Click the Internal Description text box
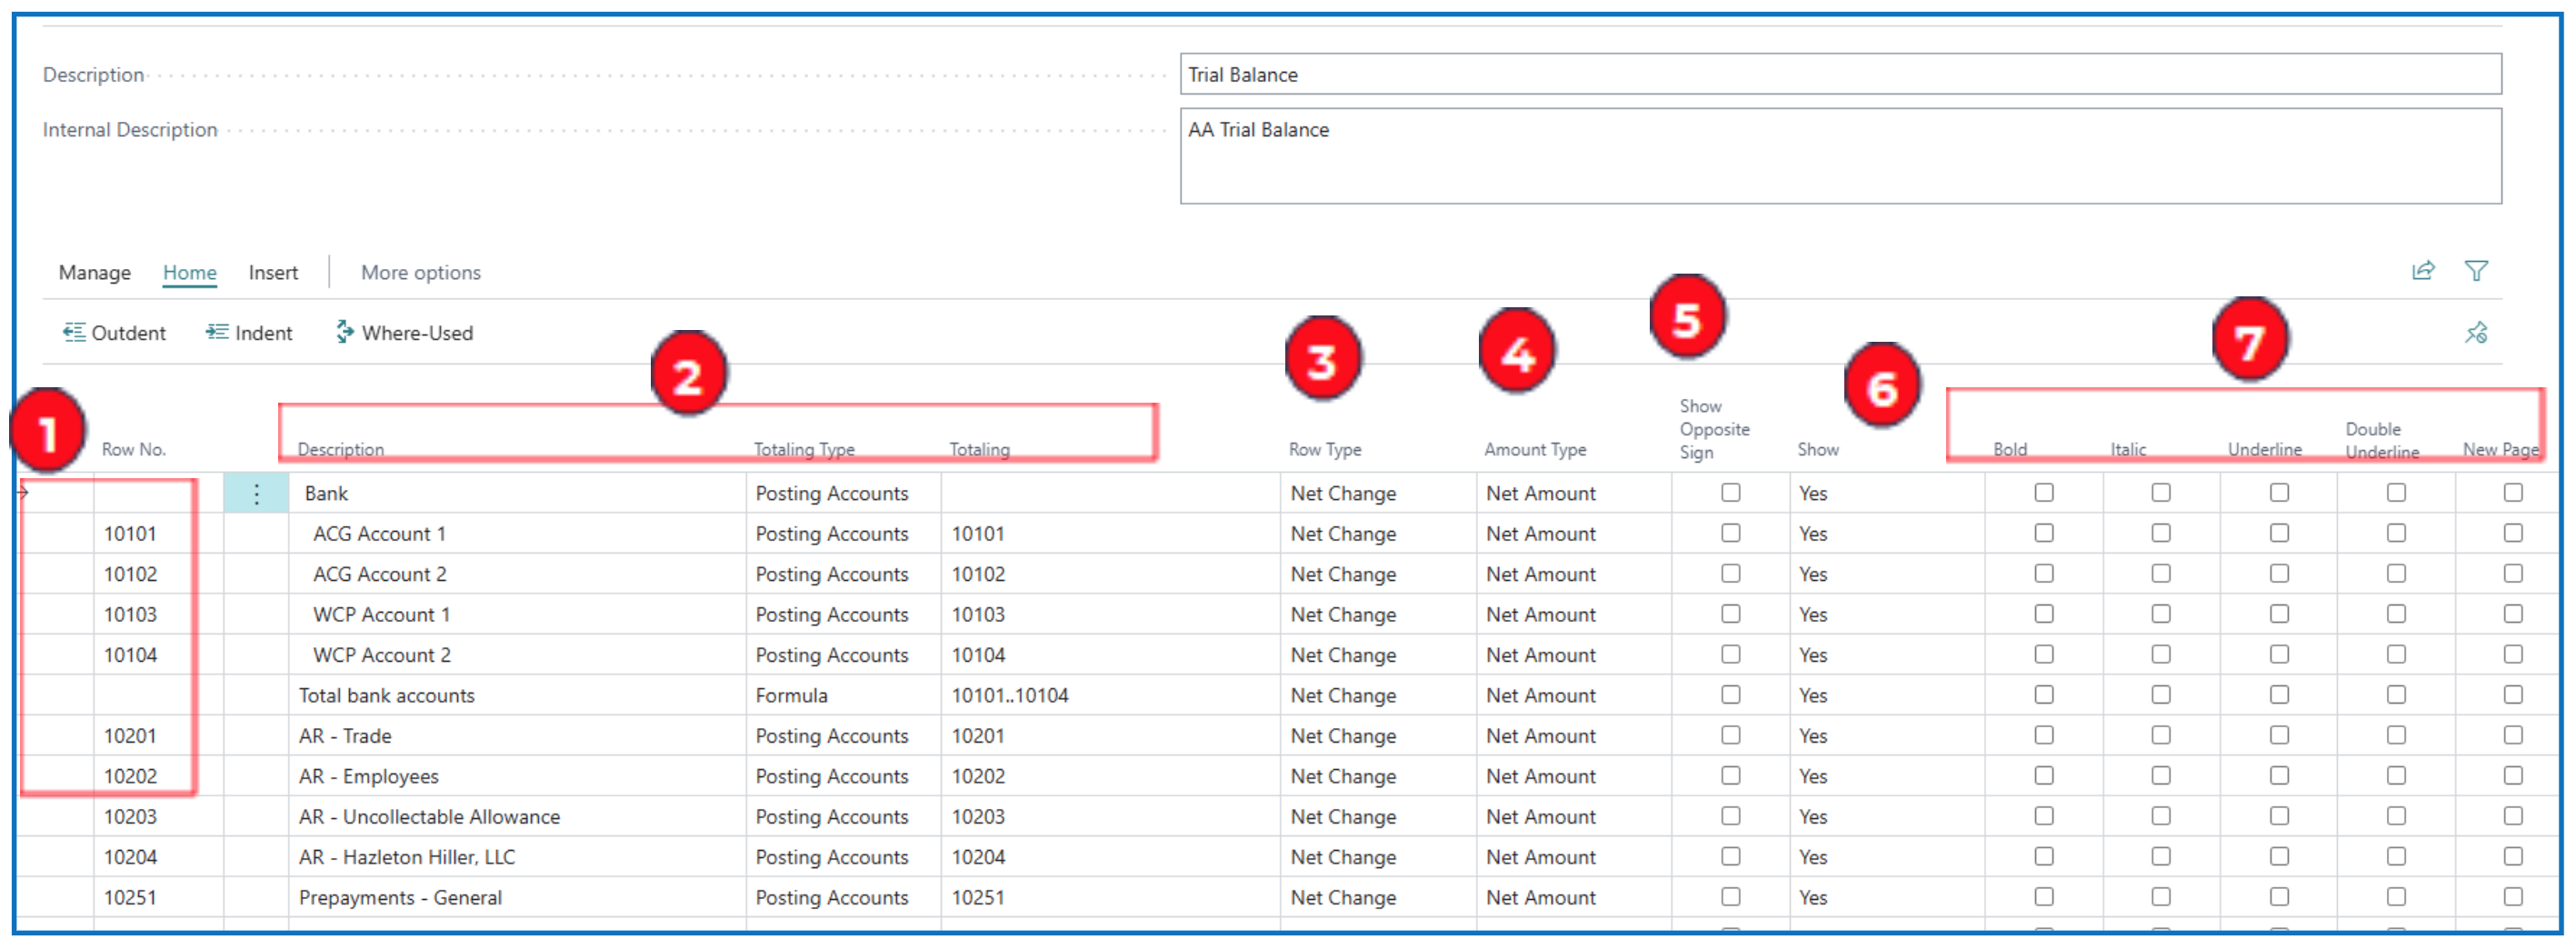The width and height of the screenshot is (2576, 949). pos(1840,157)
